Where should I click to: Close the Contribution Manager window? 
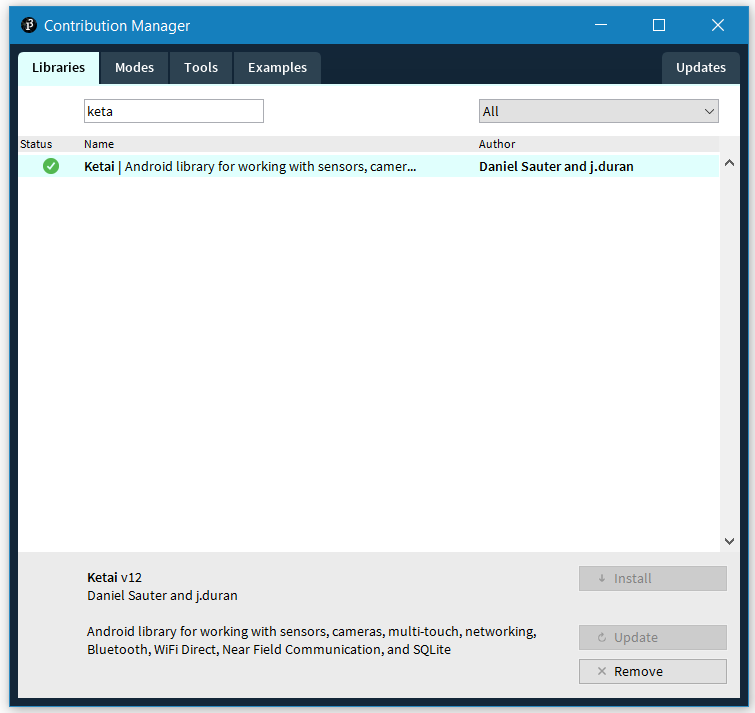click(x=718, y=25)
